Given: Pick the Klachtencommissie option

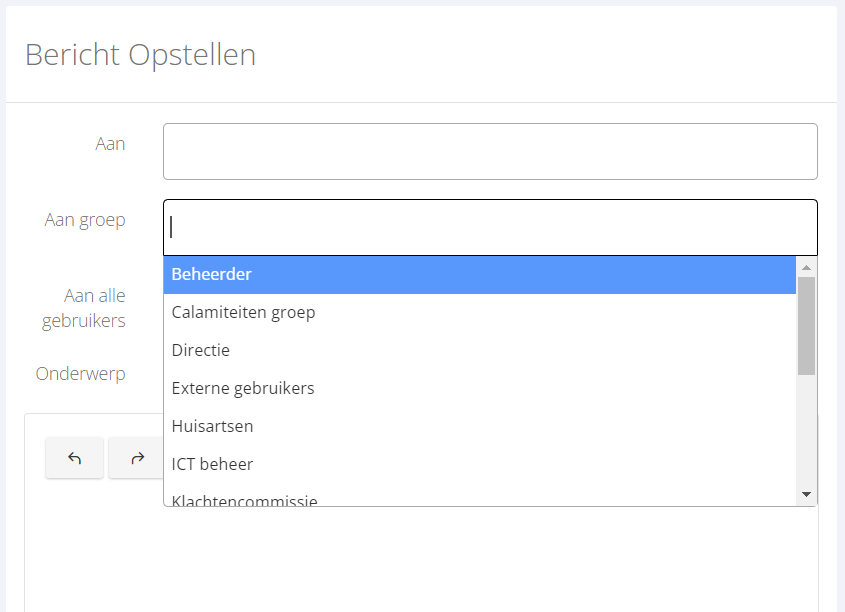Looking at the screenshot, I should [480, 498].
